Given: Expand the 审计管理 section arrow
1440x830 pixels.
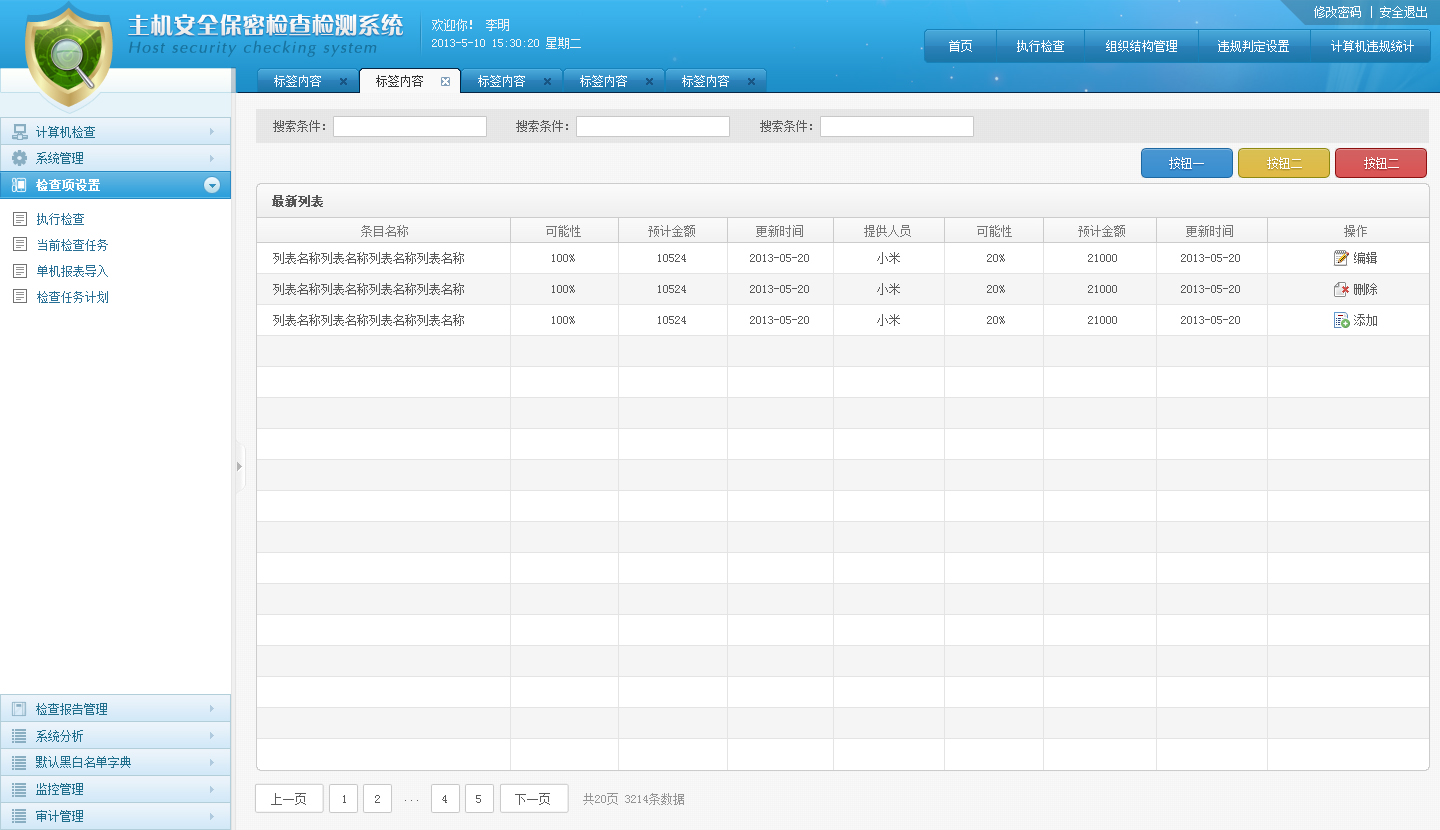Looking at the screenshot, I should click(x=212, y=816).
